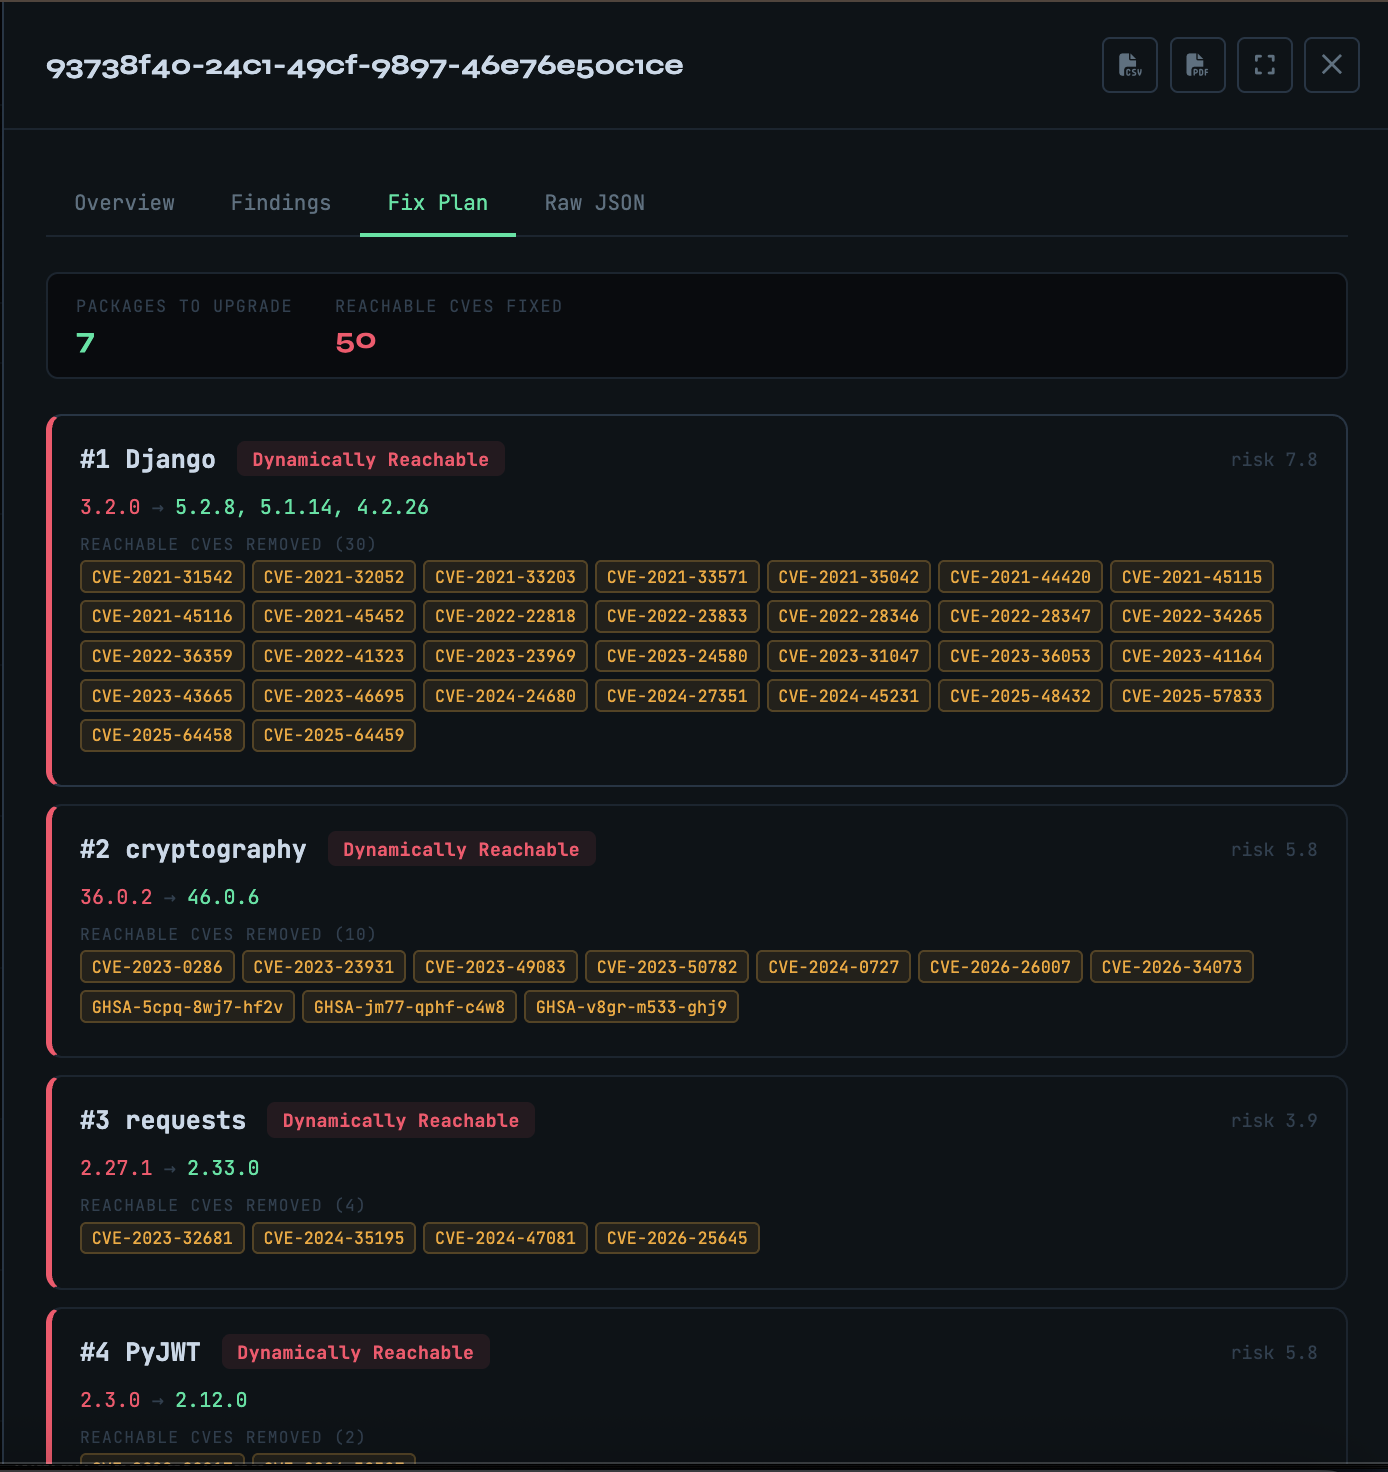
Task: Click the CVE-2023-50782 badge
Action: point(667,967)
